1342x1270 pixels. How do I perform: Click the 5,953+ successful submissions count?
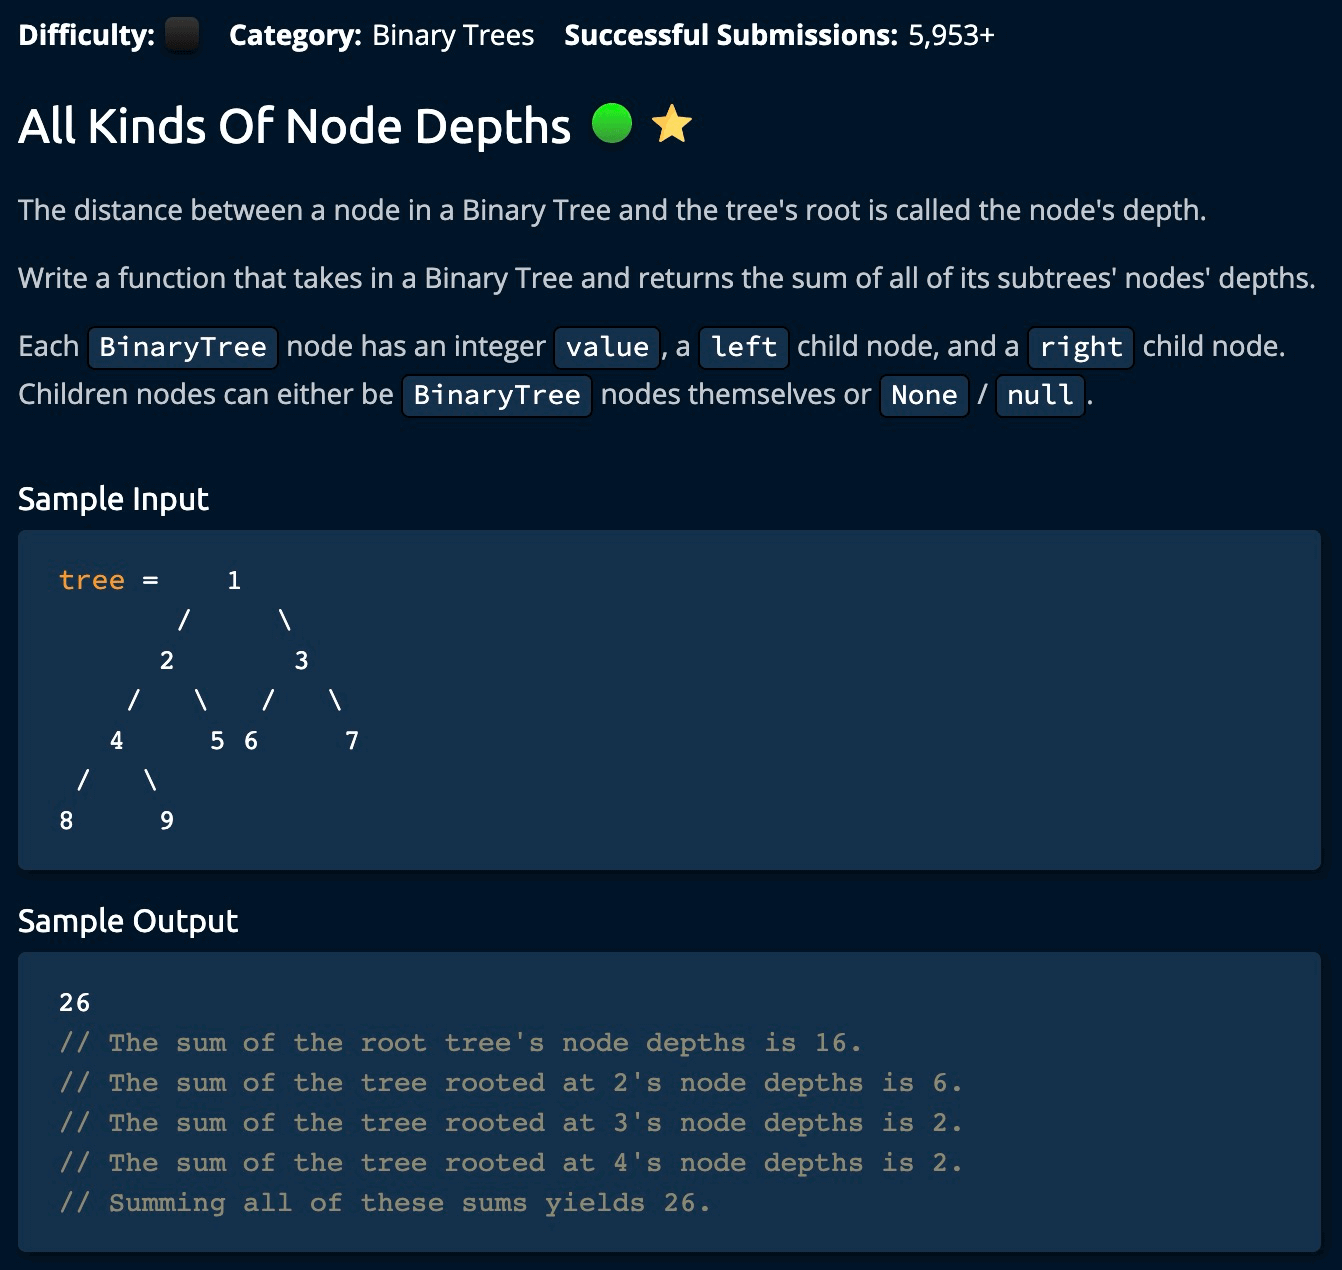pos(951,35)
